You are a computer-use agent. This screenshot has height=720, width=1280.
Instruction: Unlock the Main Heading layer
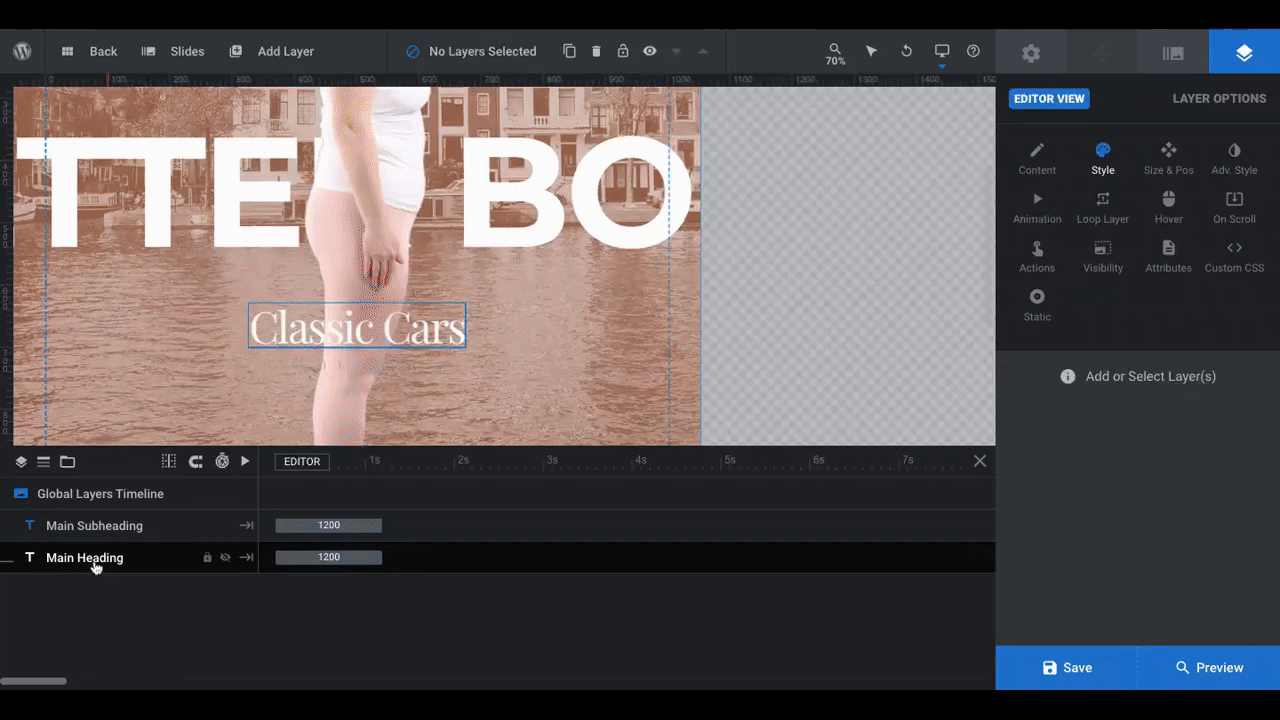point(208,557)
